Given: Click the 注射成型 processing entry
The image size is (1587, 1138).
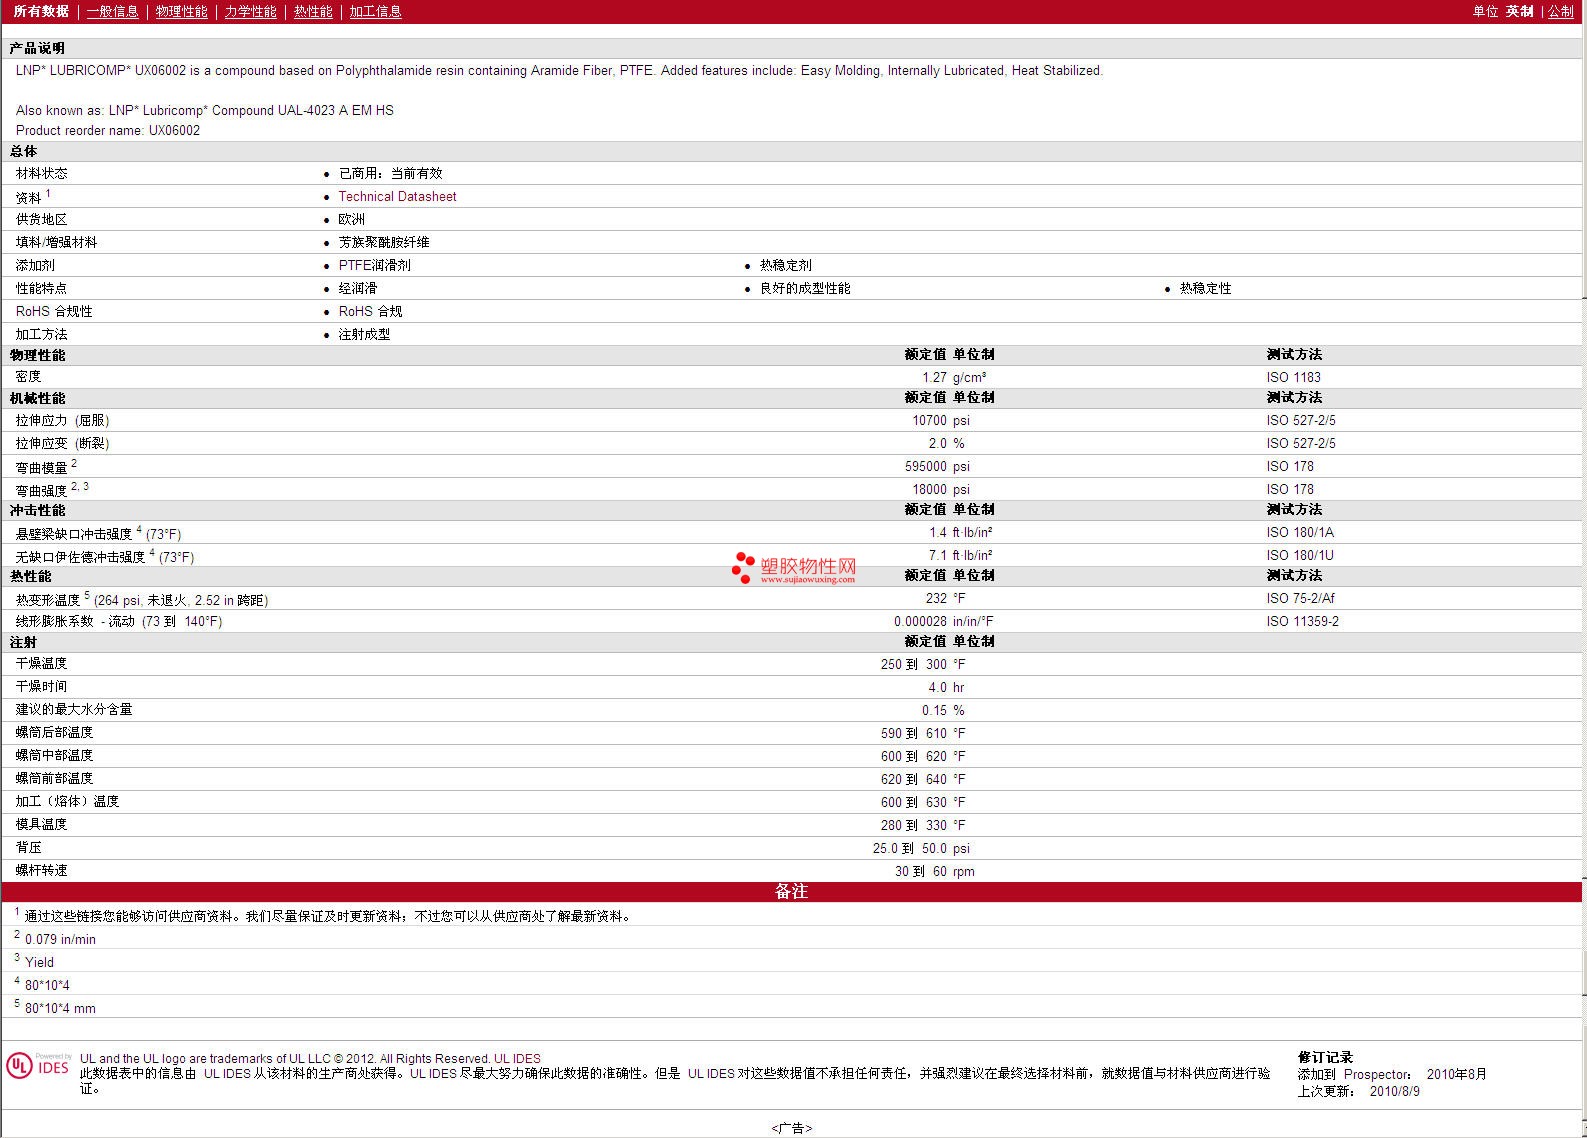Looking at the screenshot, I should (x=364, y=334).
